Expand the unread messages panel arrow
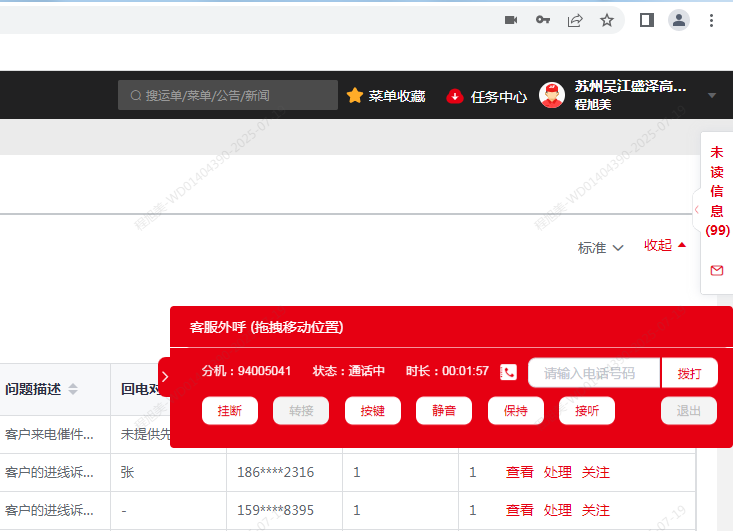 click(697, 209)
